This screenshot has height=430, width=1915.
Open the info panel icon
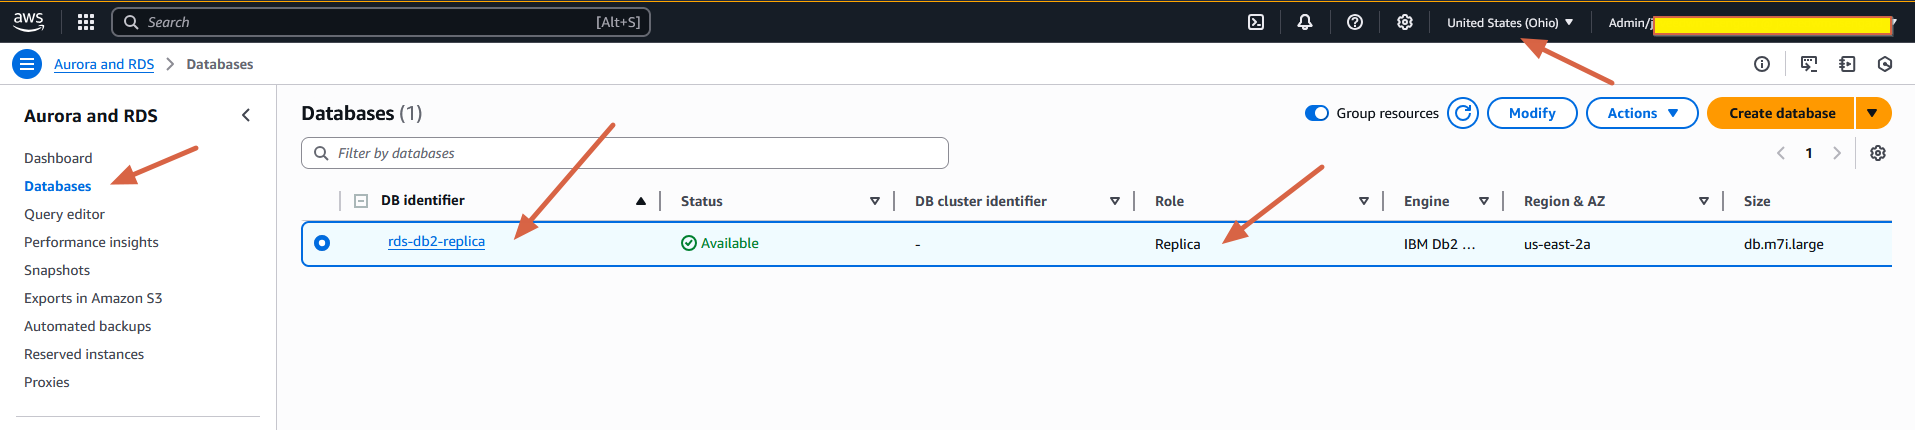click(x=1762, y=64)
